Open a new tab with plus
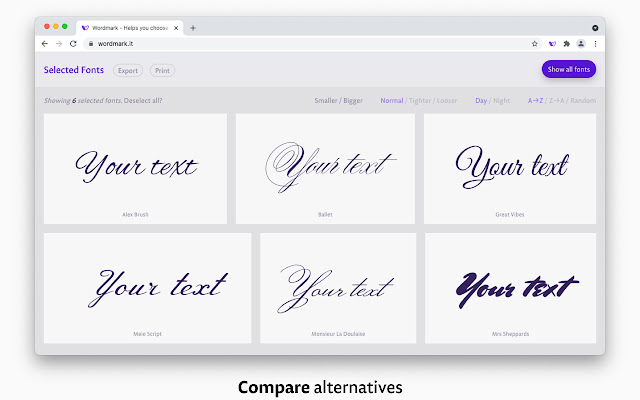This screenshot has height=400, width=640. coord(193,28)
